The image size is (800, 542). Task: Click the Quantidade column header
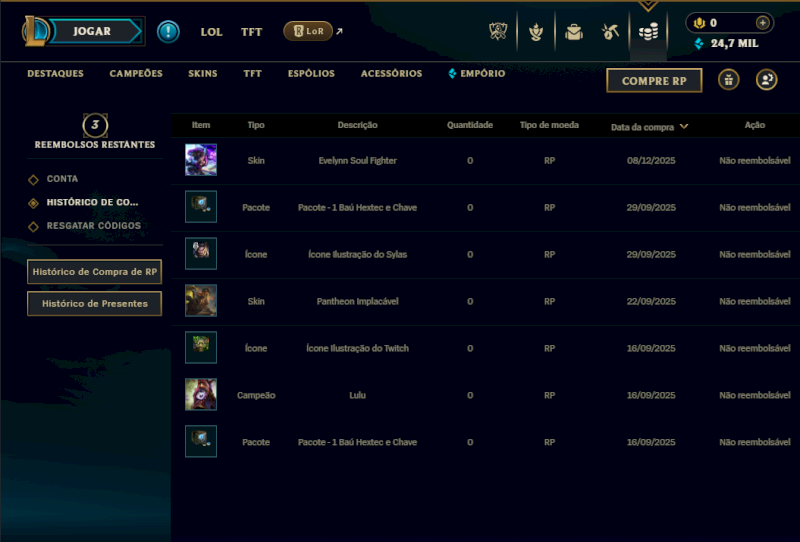(x=470, y=125)
